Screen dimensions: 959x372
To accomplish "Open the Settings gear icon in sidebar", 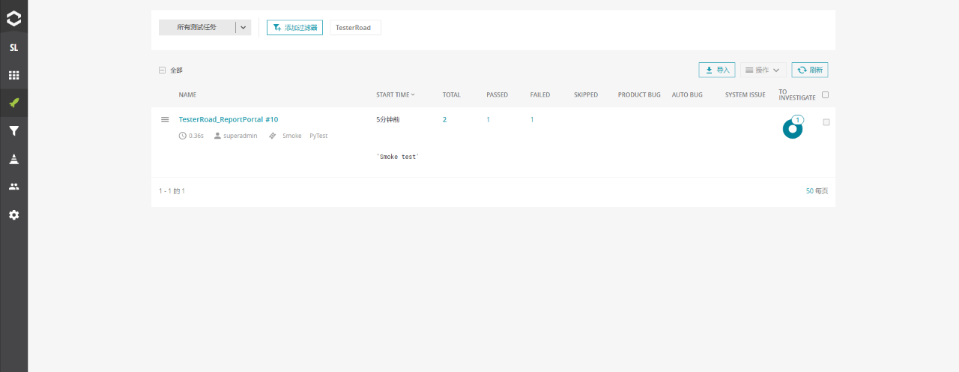I will (x=13, y=215).
